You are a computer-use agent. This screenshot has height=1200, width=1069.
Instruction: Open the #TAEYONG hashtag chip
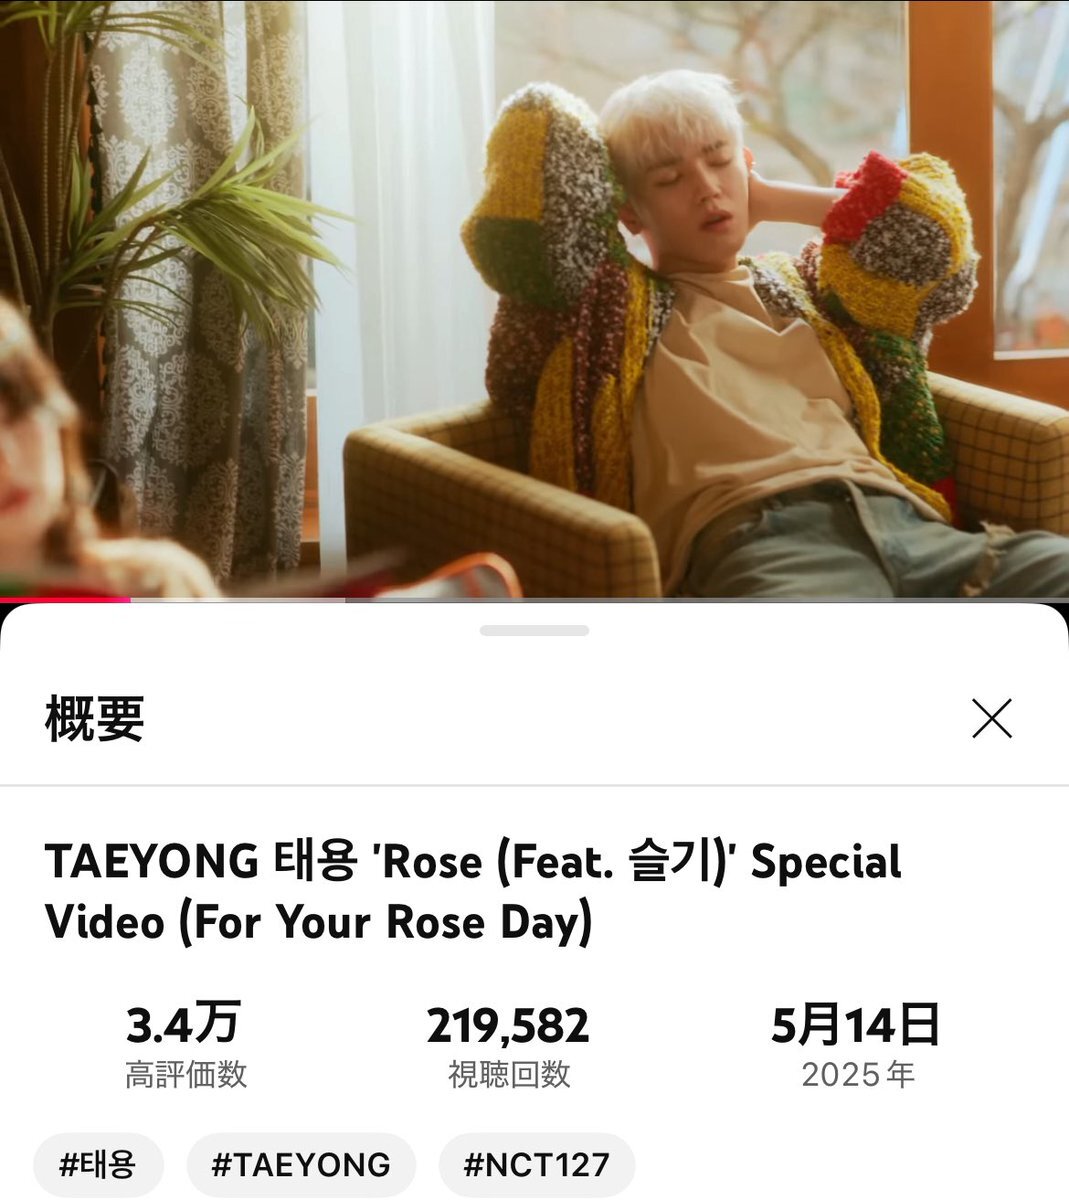301,1165
